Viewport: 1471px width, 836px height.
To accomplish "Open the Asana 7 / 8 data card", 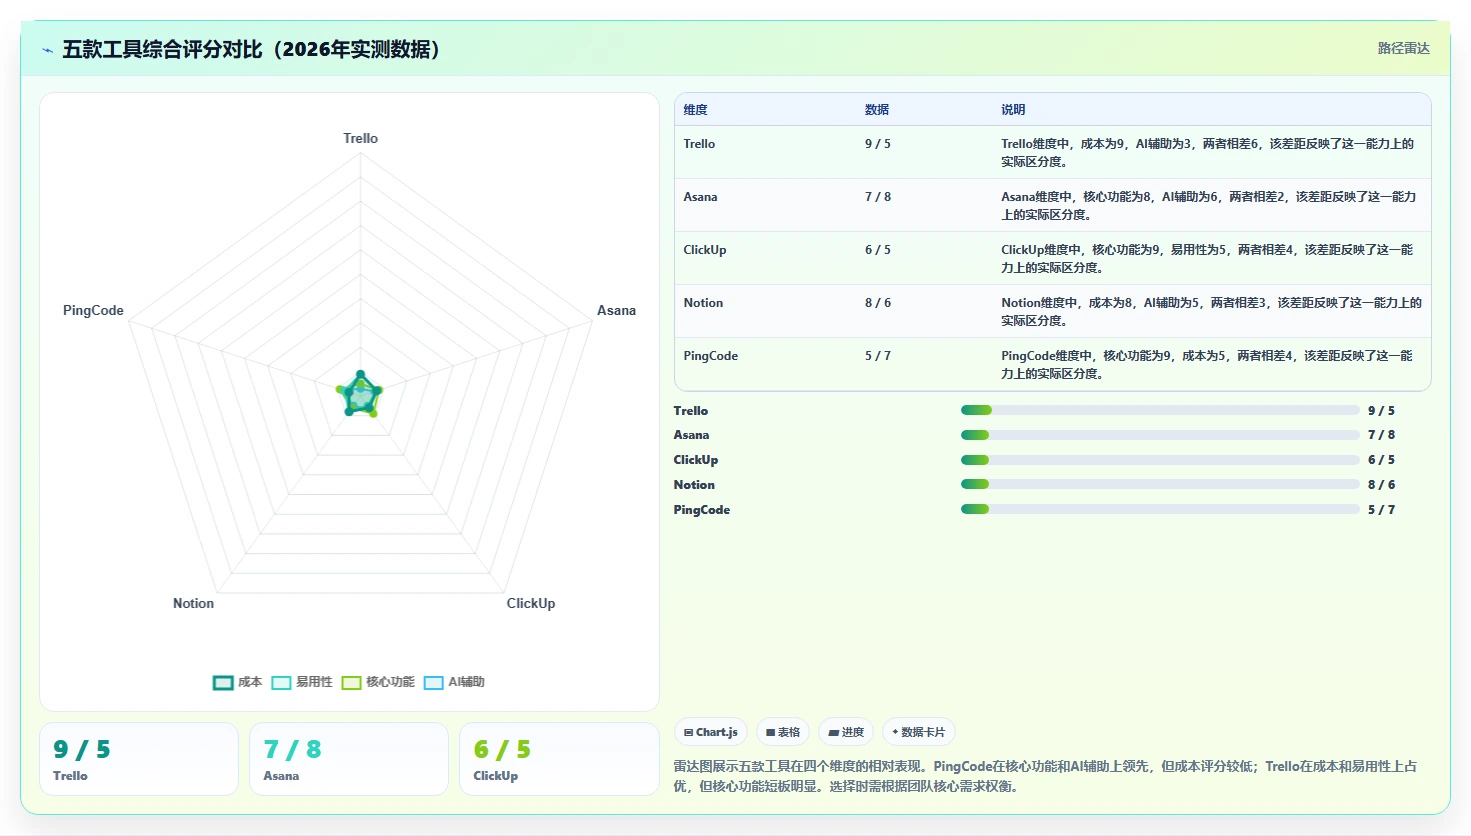I will coord(349,759).
